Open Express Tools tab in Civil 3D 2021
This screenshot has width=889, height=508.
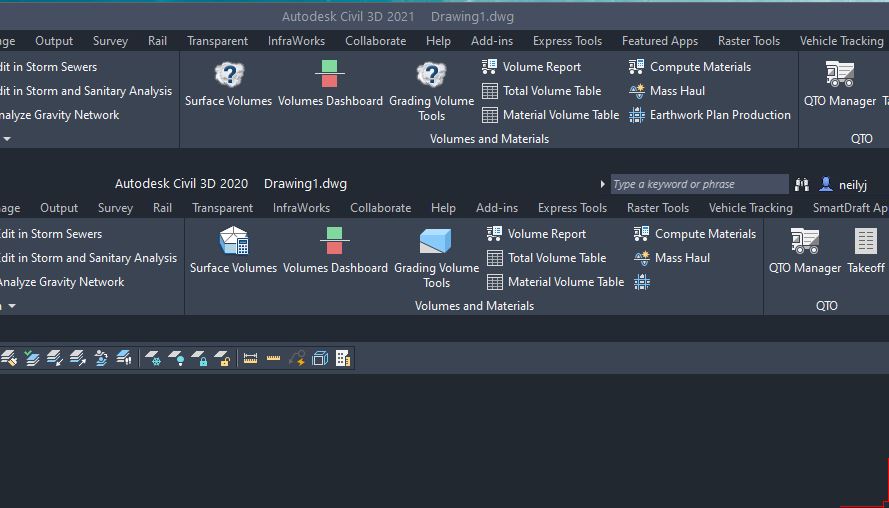[567, 41]
